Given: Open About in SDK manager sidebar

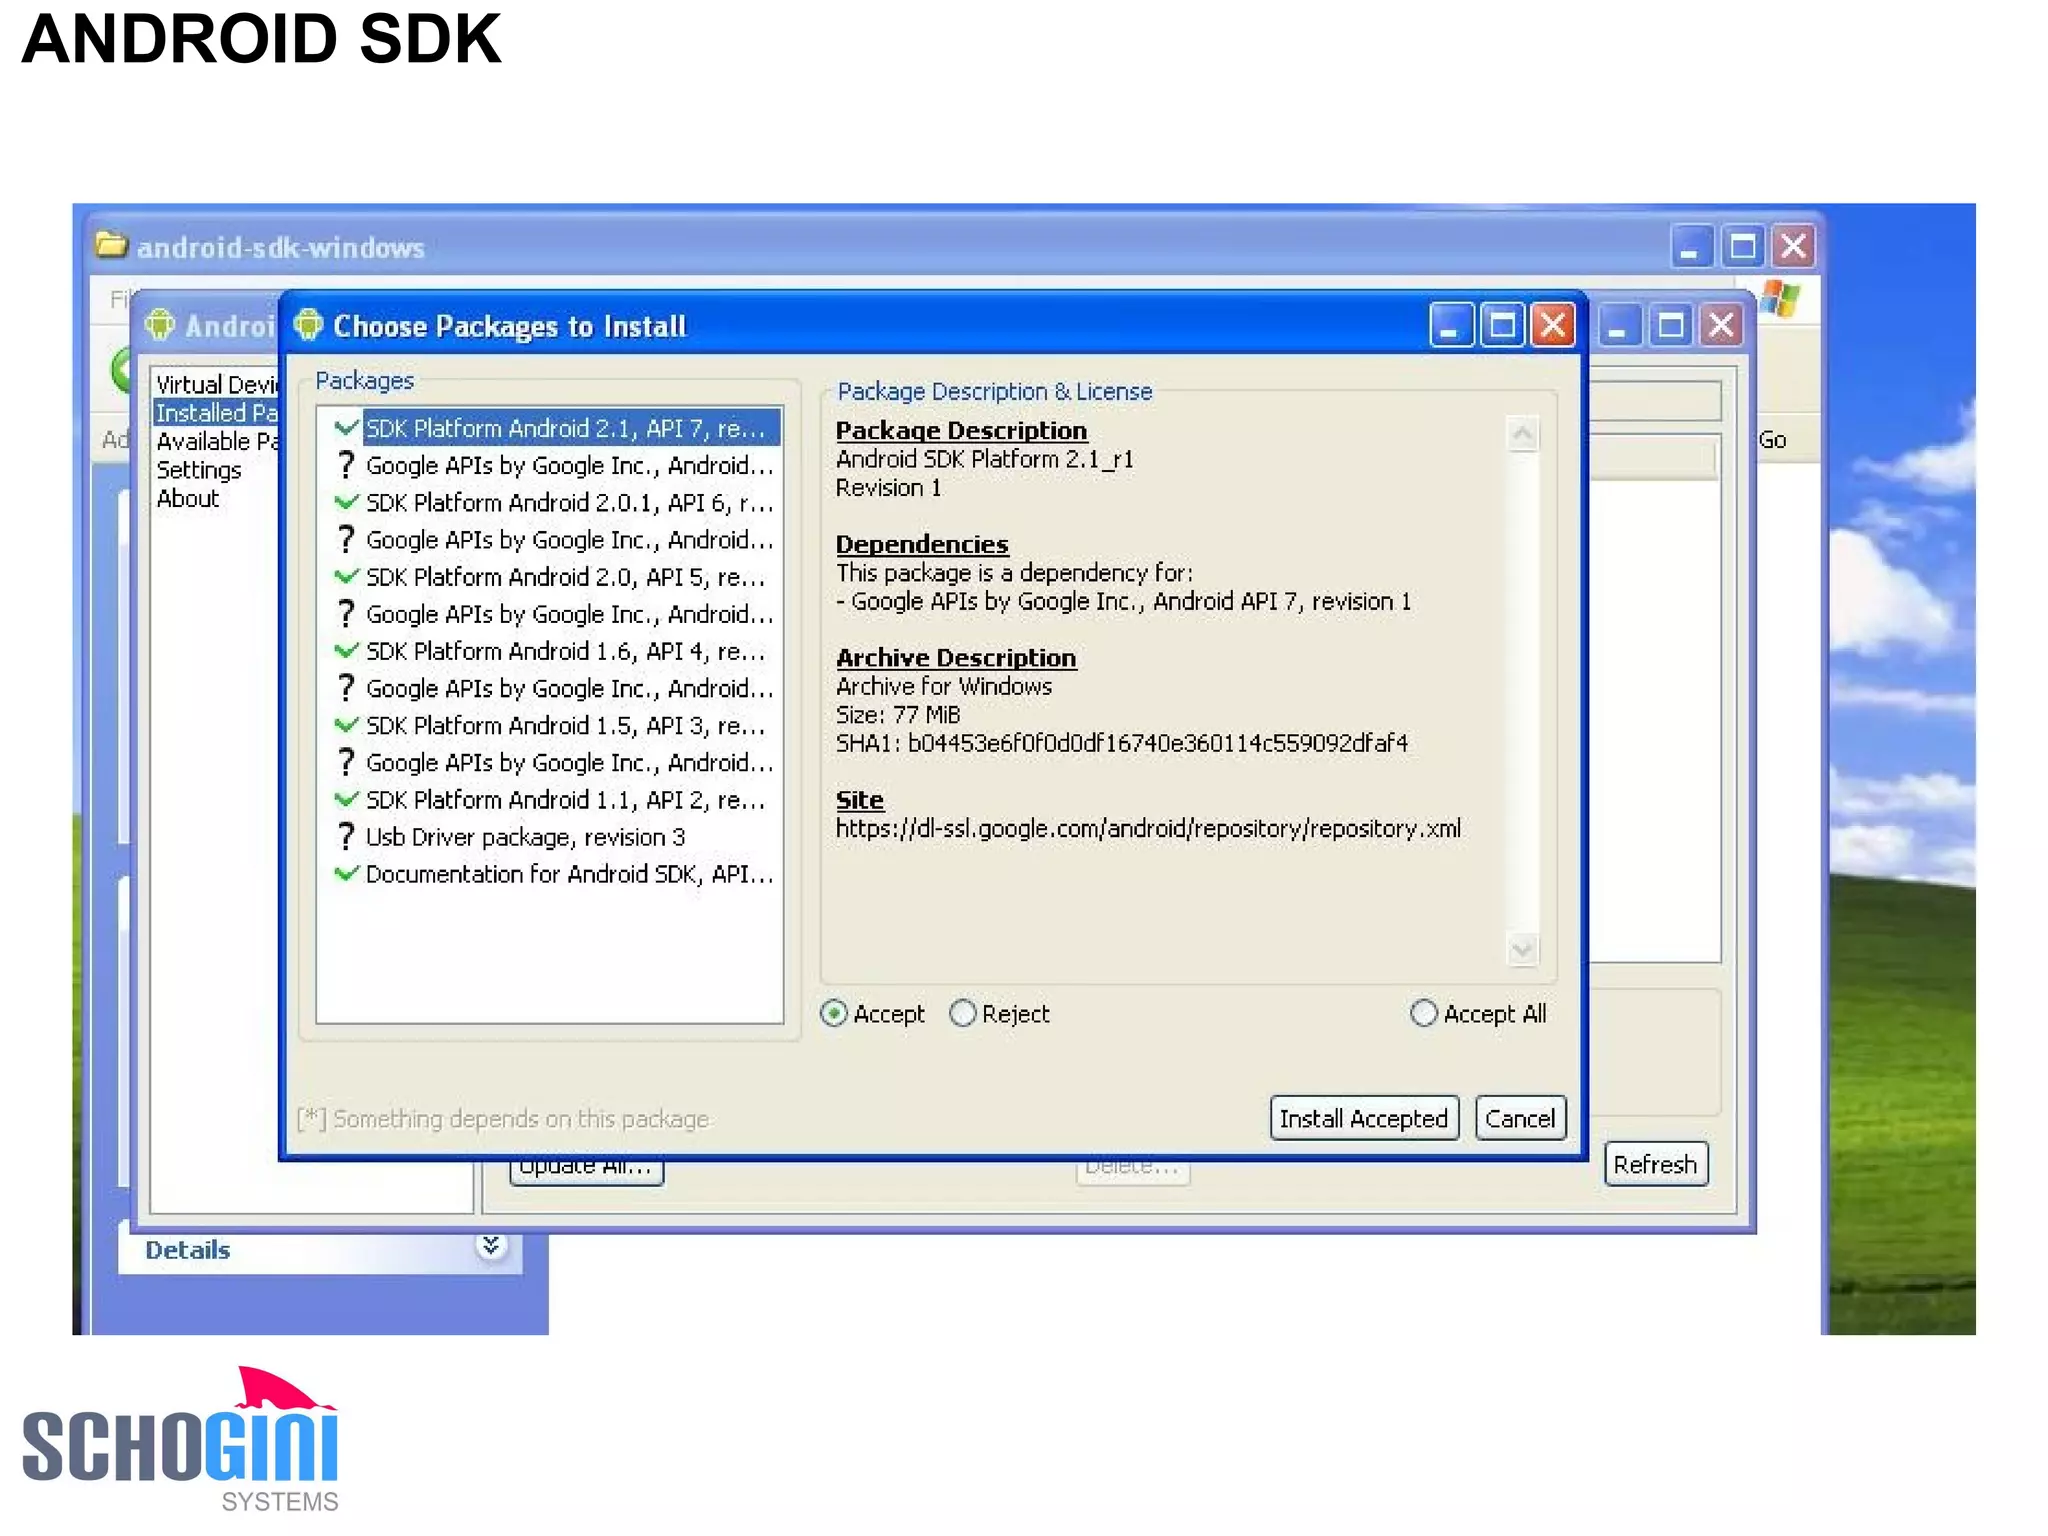Looking at the screenshot, I should coord(187,498).
